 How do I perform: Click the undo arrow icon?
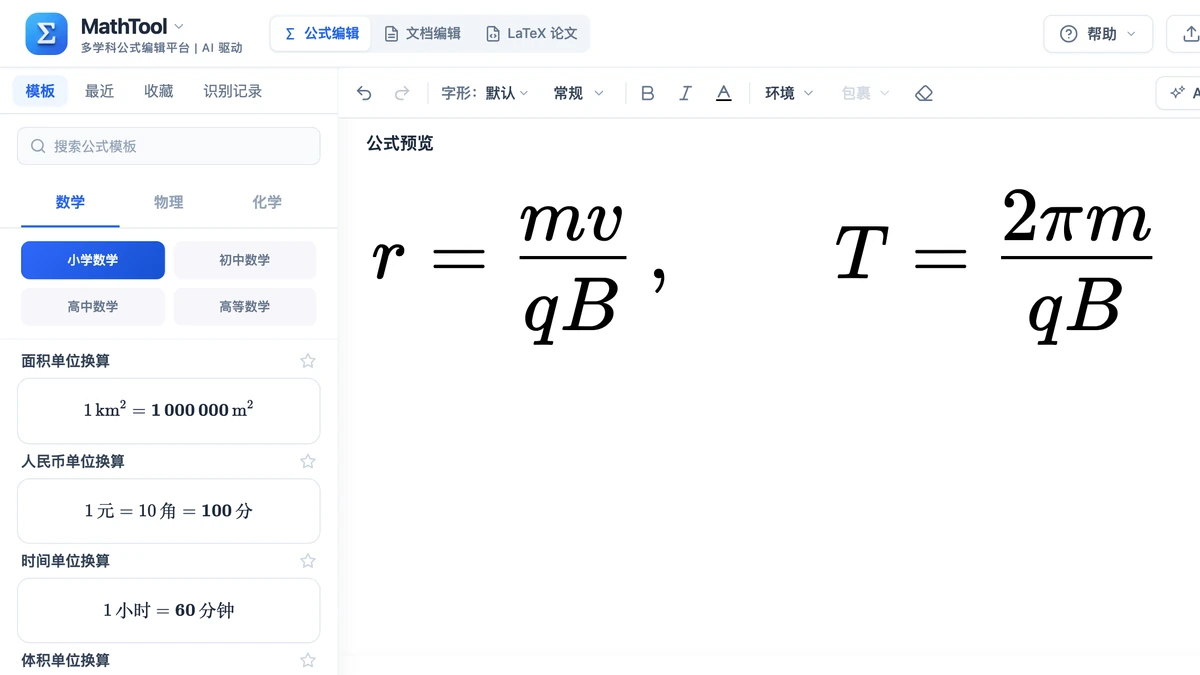click(x=364, y=93)
